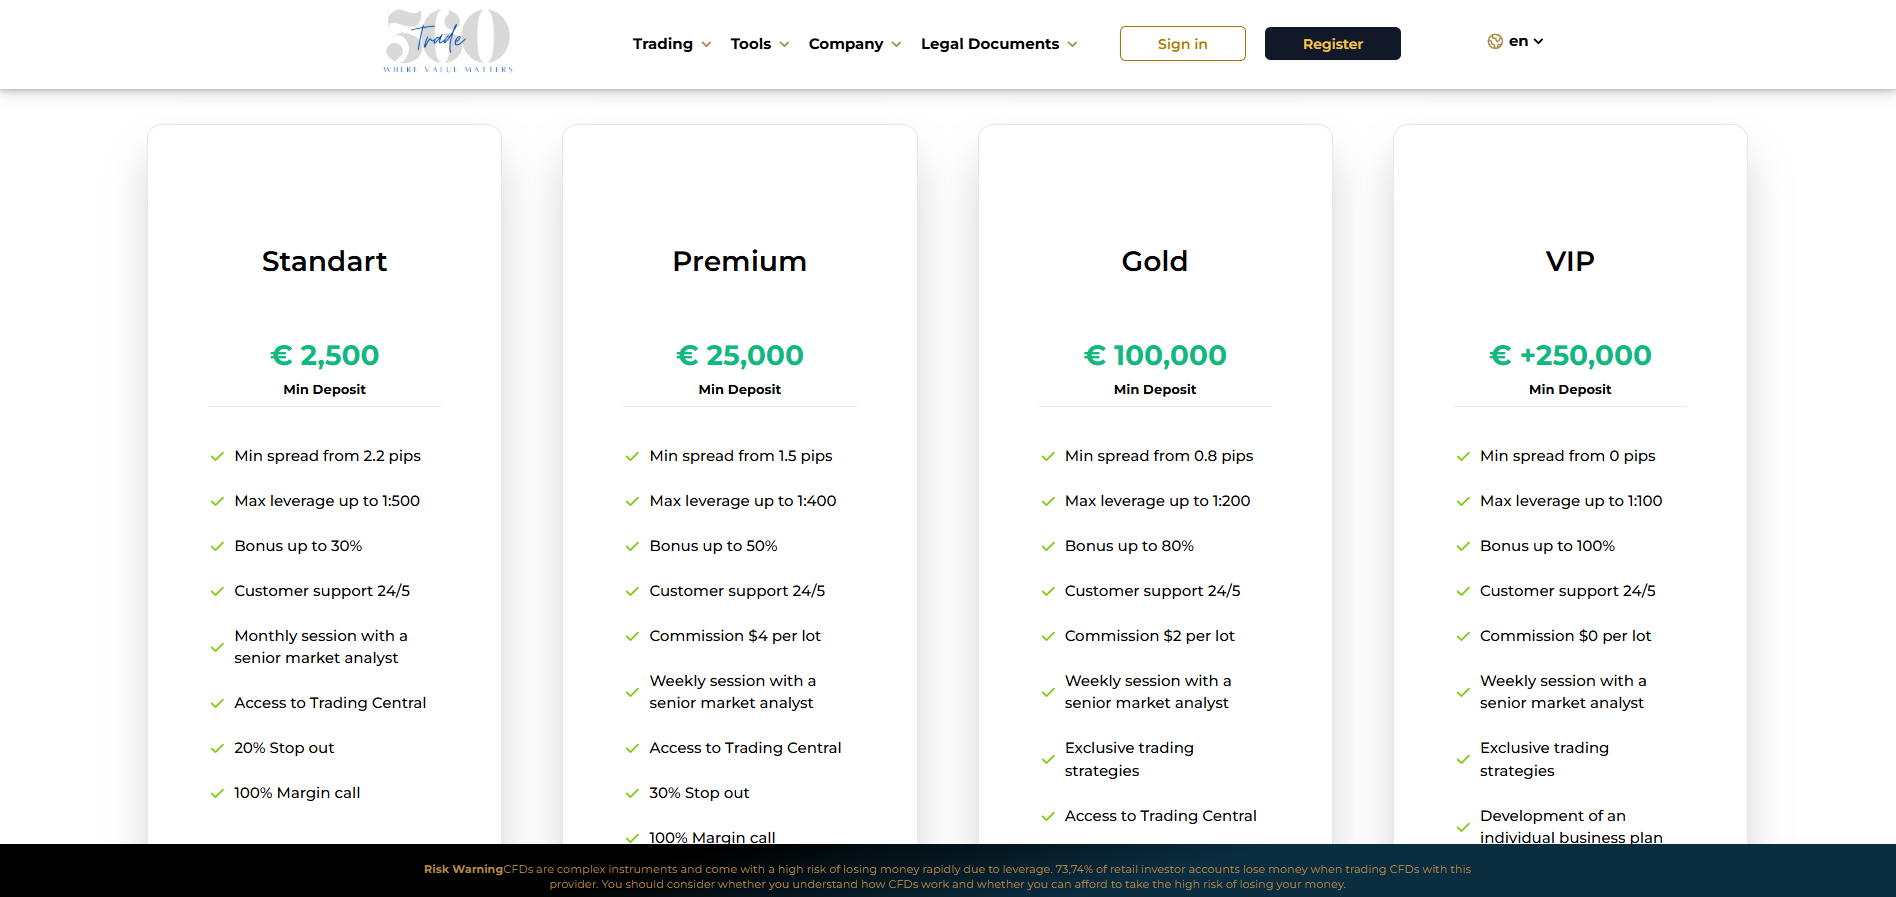Open the en language selector
Image resolution: width=1896 pixels, height=897 pixels.
1525,41
